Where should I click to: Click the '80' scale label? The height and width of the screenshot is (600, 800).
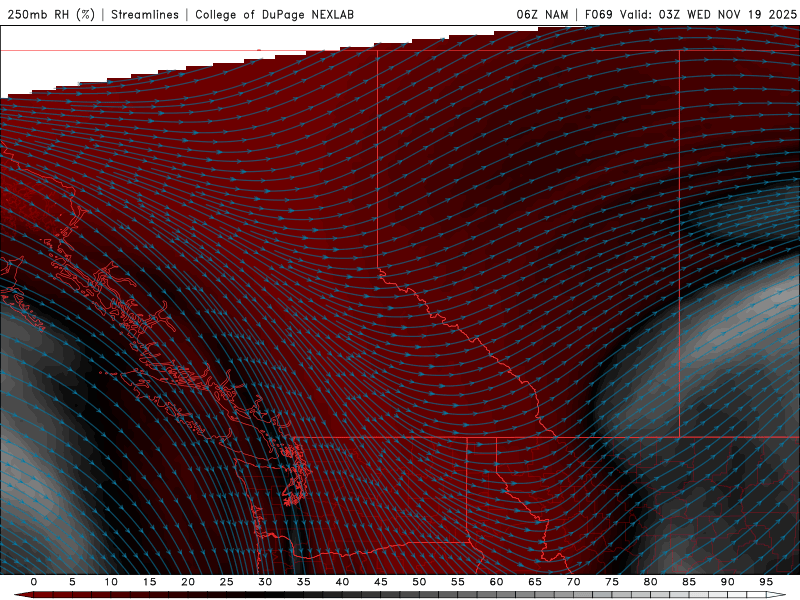coord(650,582)
